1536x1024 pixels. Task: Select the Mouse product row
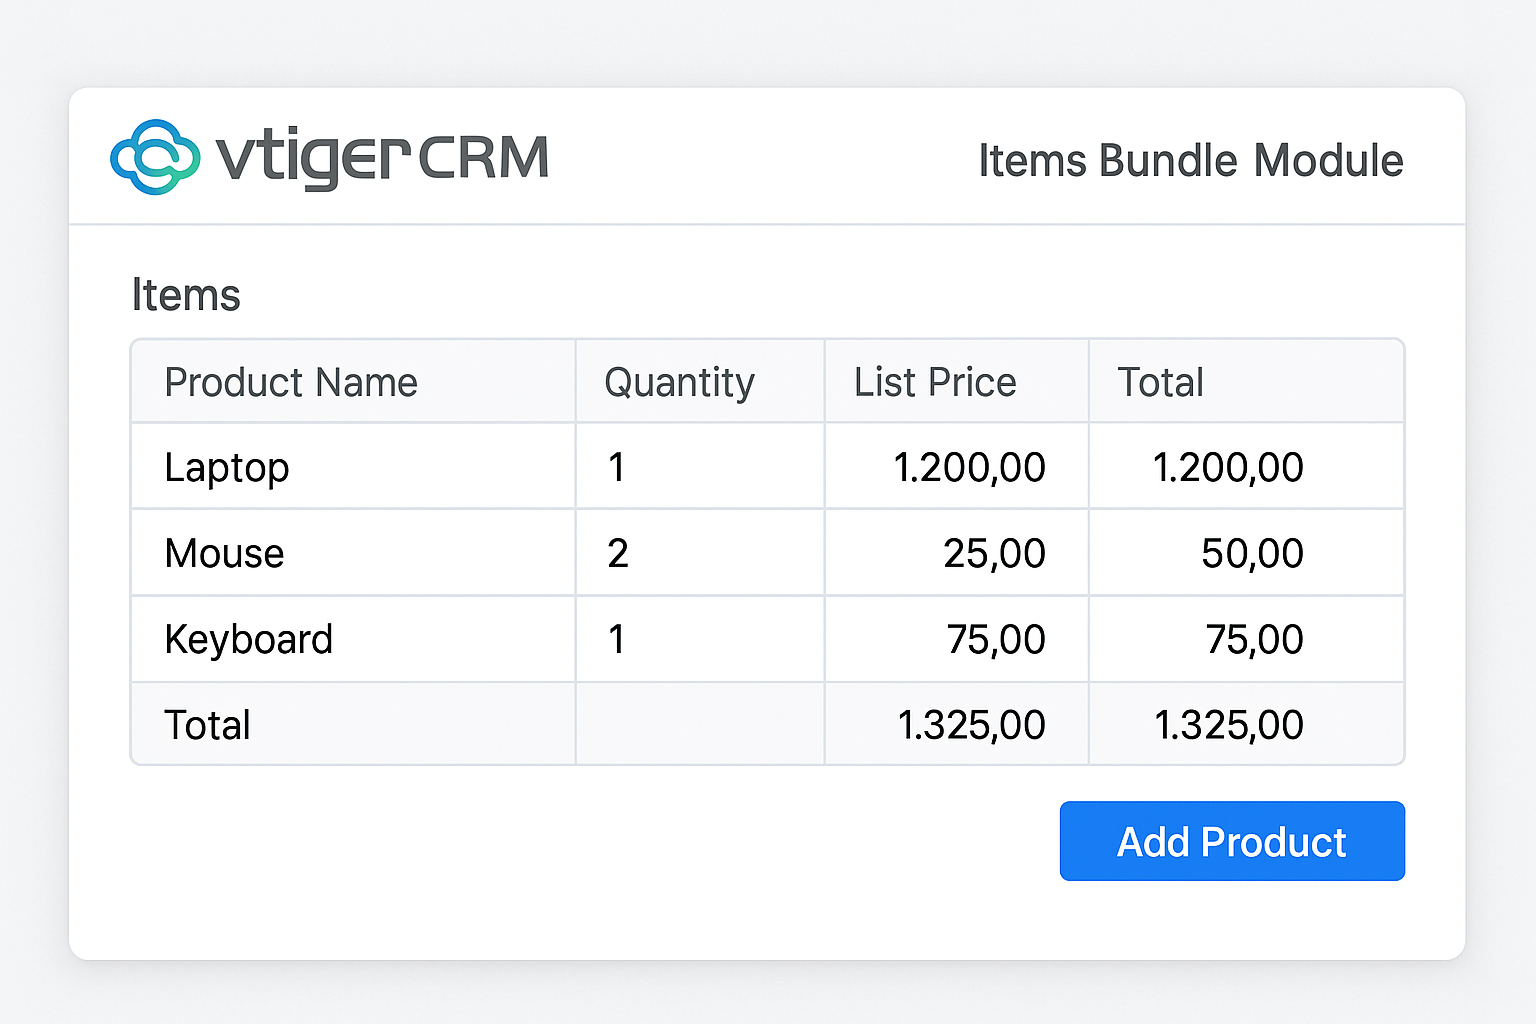point(224,552)
